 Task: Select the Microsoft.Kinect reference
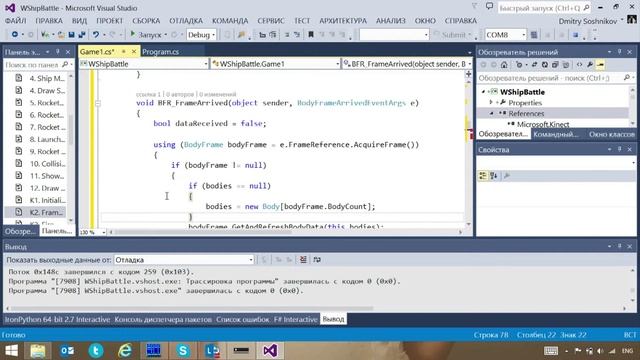543,124
